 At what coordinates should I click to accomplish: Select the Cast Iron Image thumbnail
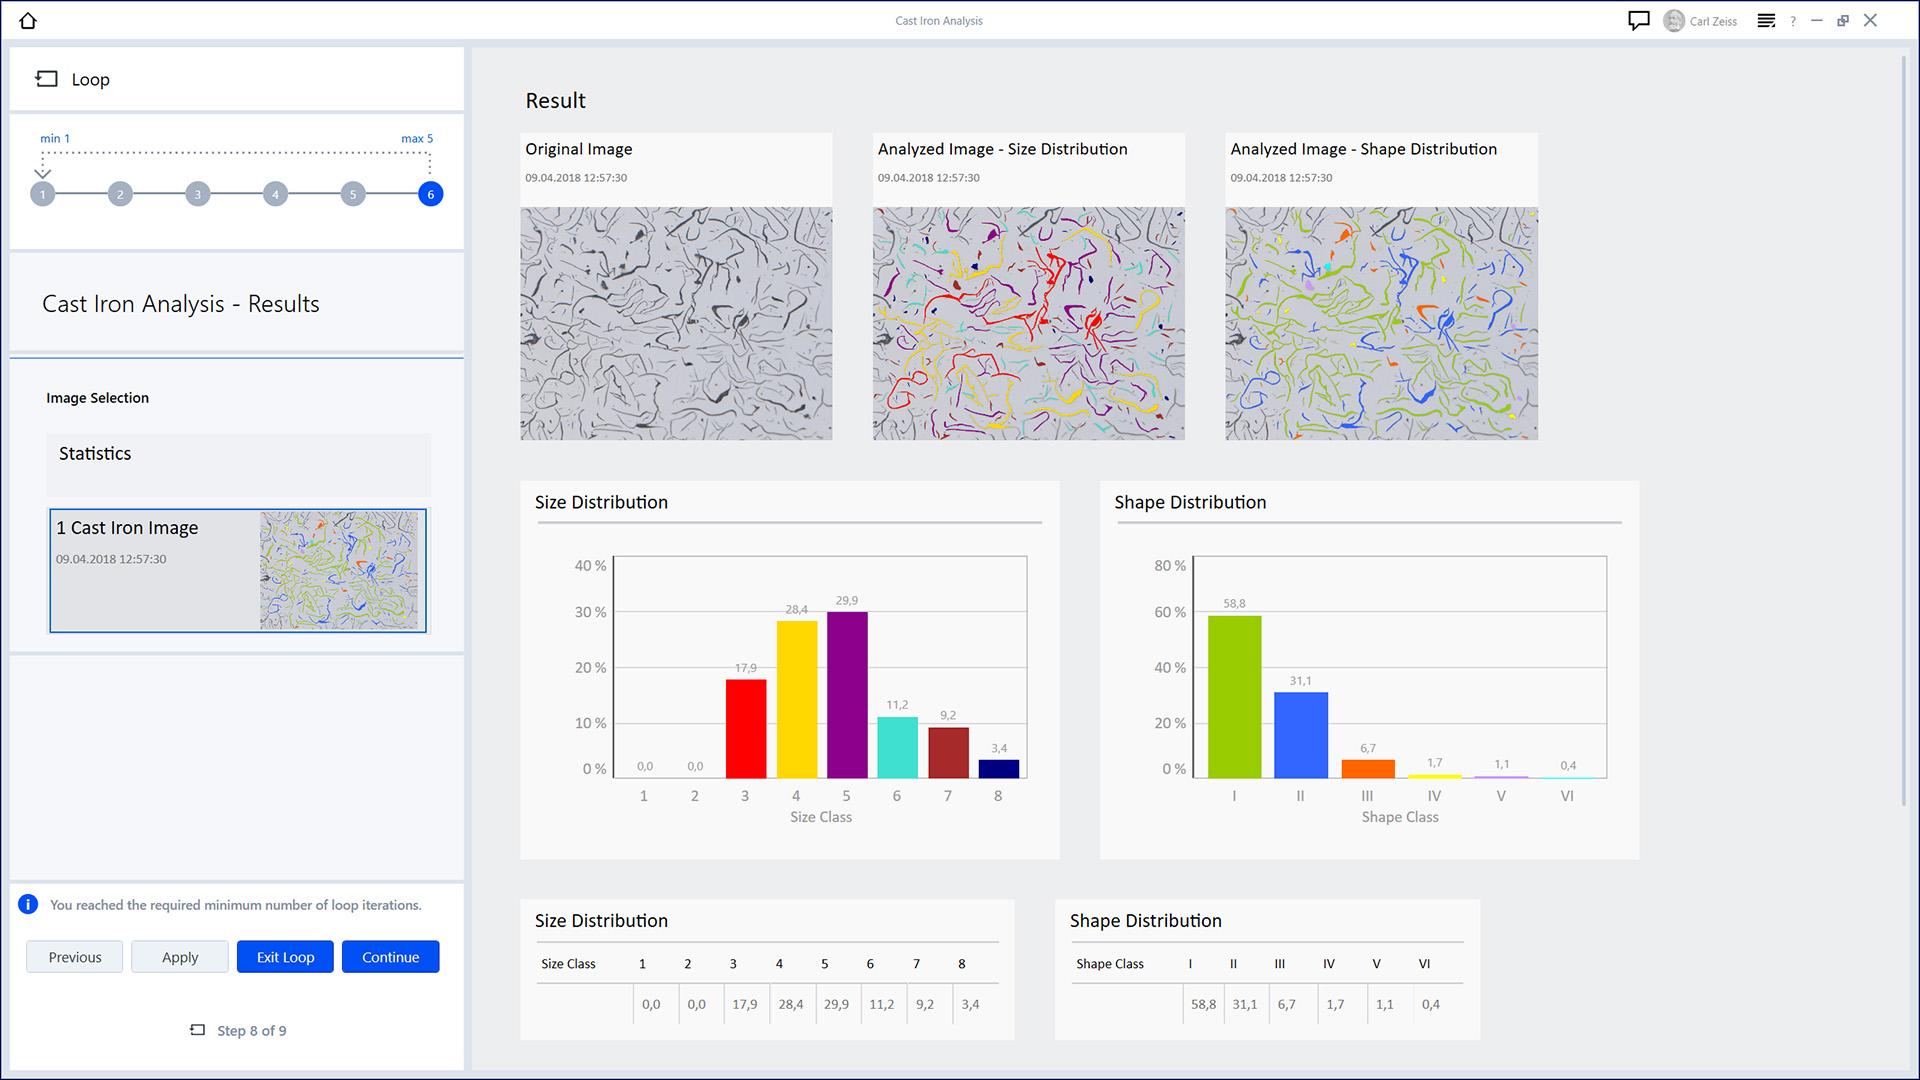click(237, 568)
